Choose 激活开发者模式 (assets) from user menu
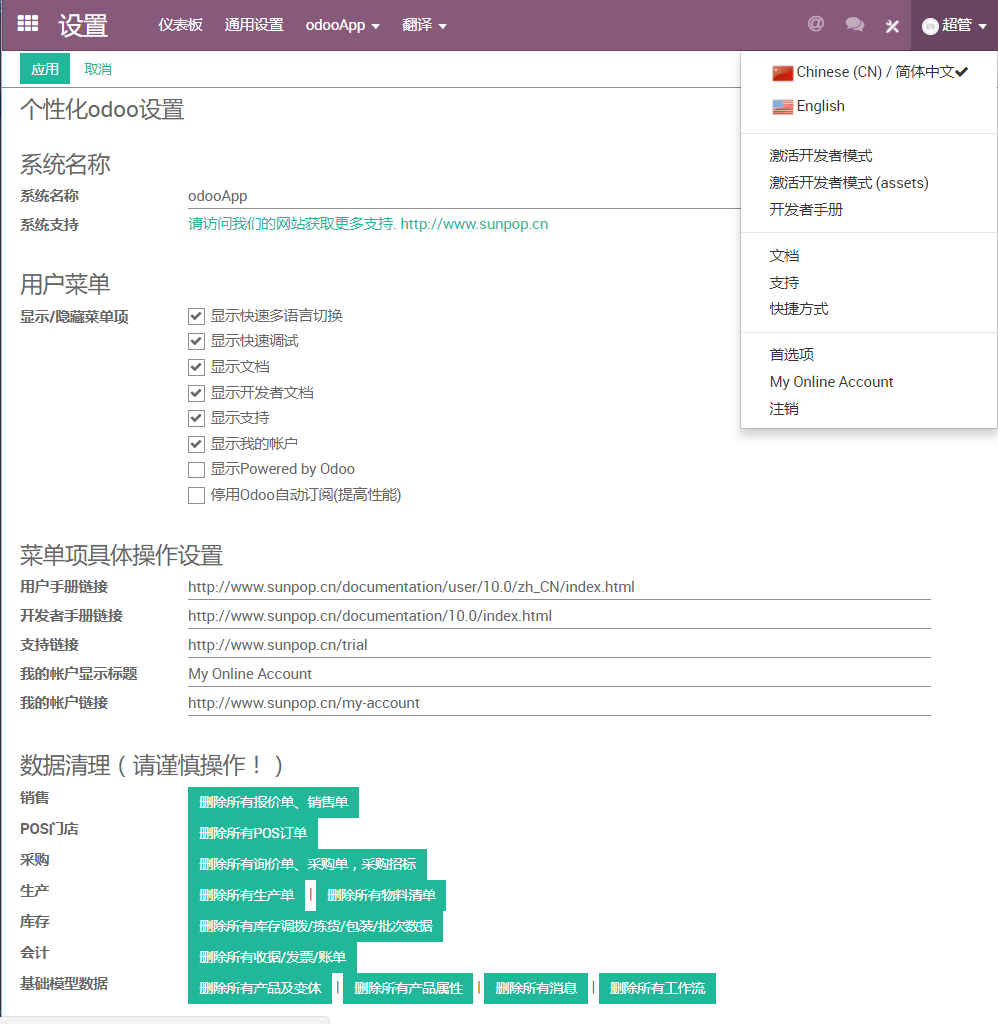The image size is (998, 1024). [848, 183]
